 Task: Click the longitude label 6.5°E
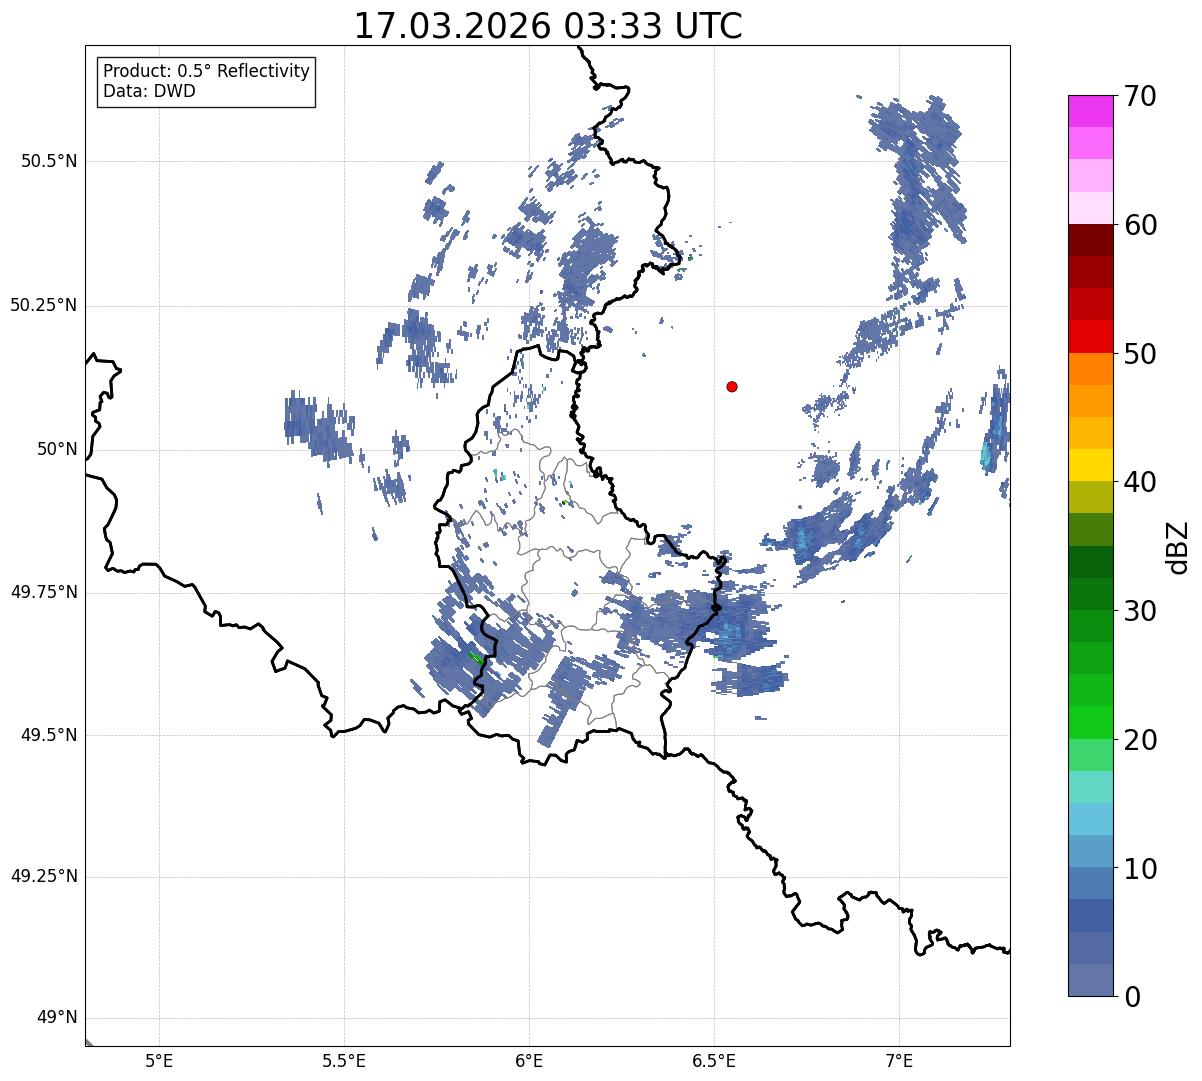714,1061
